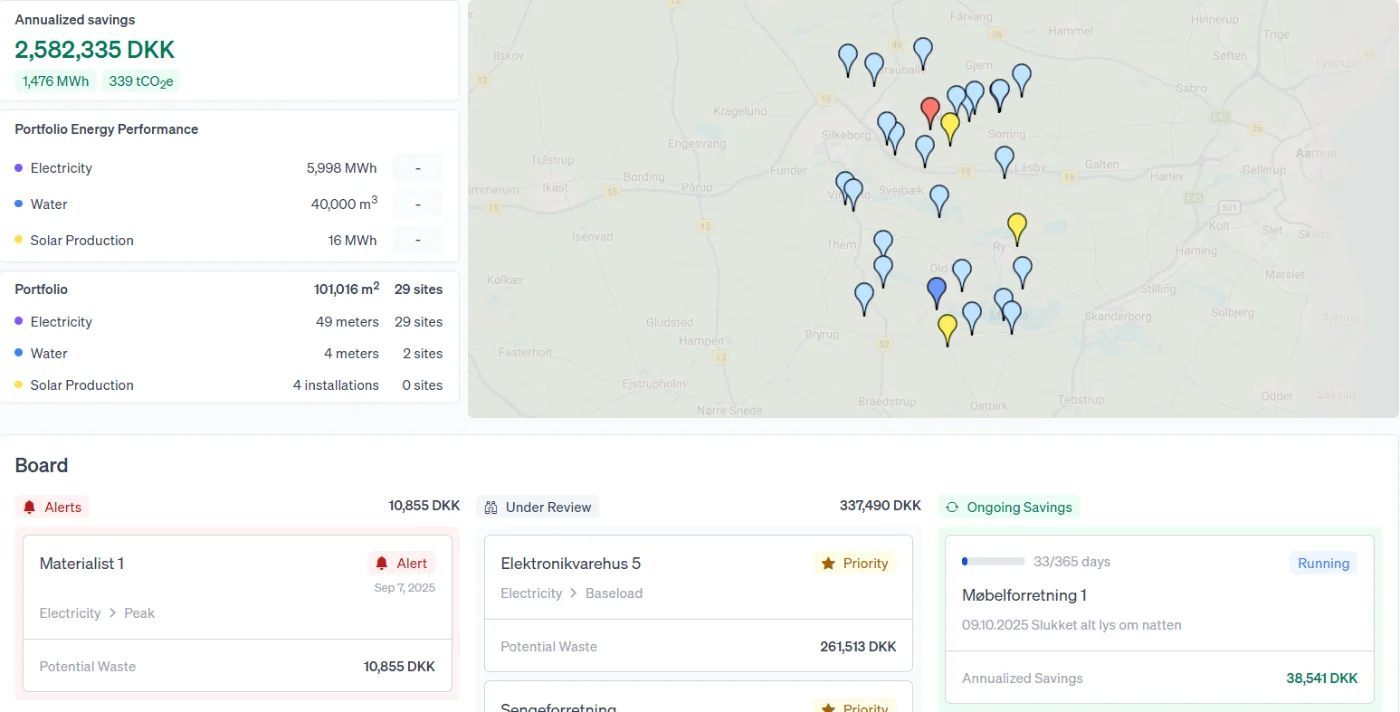Open the Ongoing Savings column label
This screenshot has height=712, width=1400.
tap(1009, 507)
